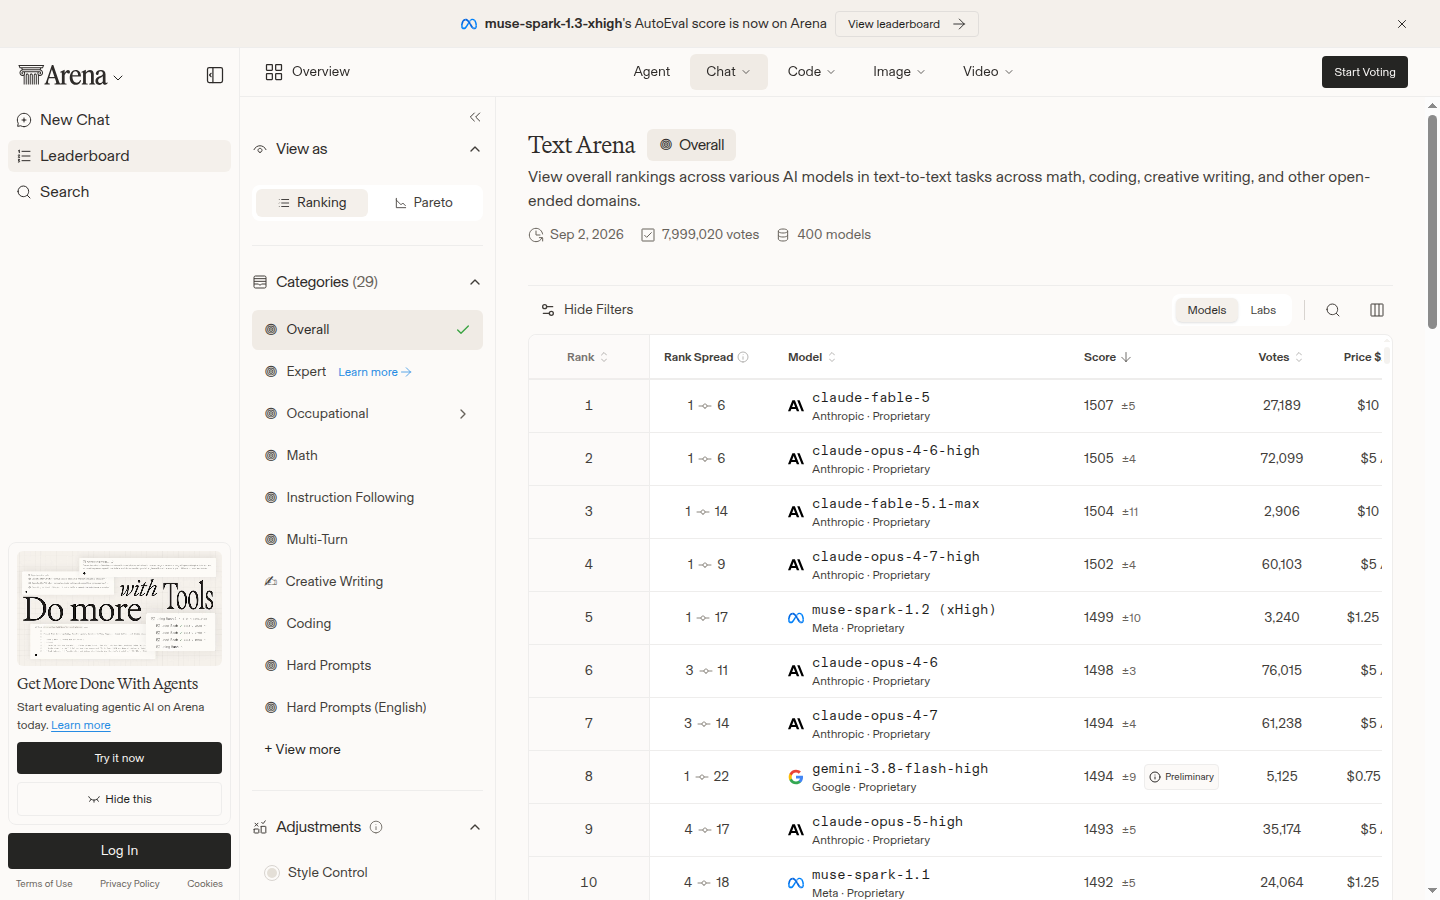Start a New Chat
The width and height of the screenshot is (1440, 900).
119,120
